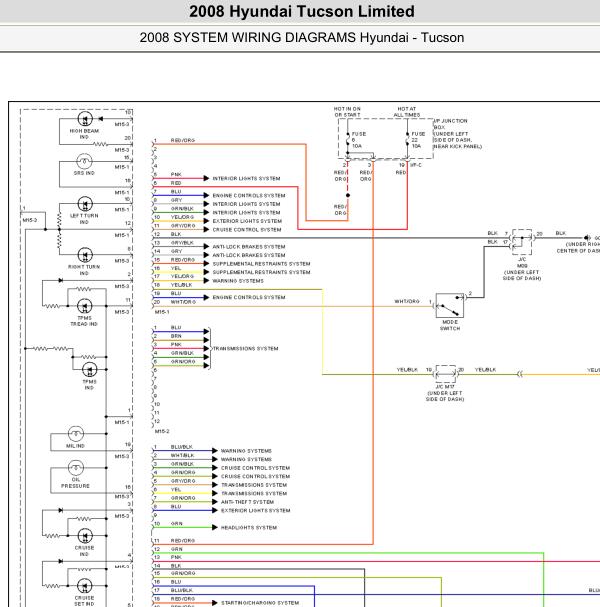Click INTERIOR LIGHTS SYSTEM on the GRY wire
Viewport: 600px width, 607px height.
point(246,204)
